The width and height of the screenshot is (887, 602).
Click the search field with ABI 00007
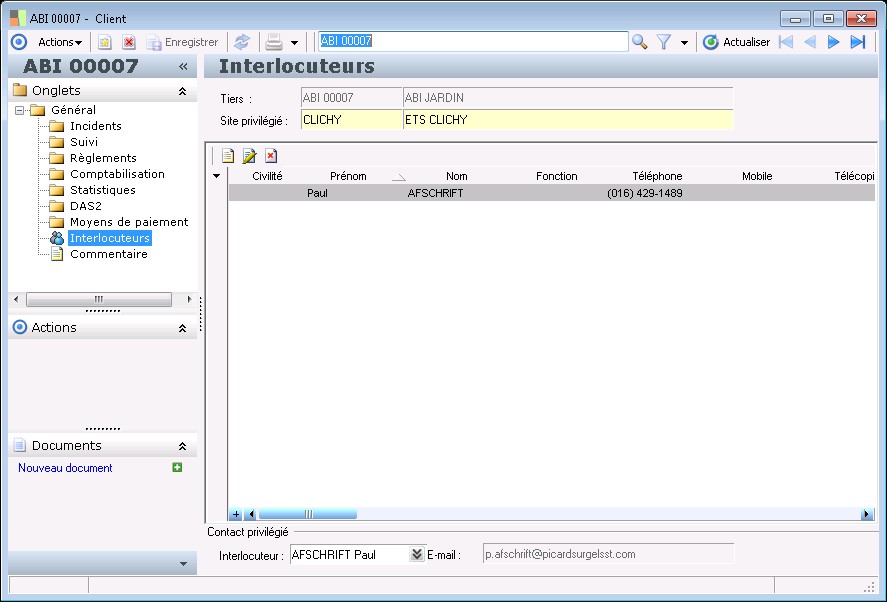click(473, 41)
